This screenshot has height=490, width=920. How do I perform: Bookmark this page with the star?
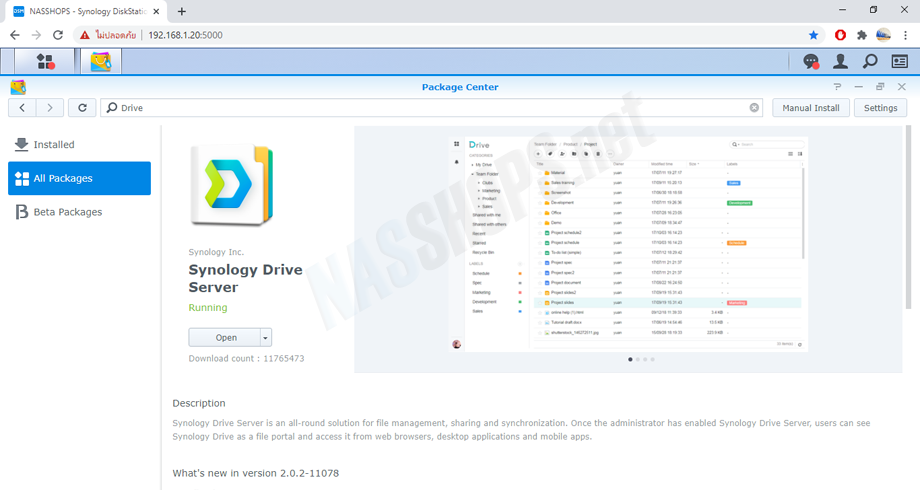point(813,35)
